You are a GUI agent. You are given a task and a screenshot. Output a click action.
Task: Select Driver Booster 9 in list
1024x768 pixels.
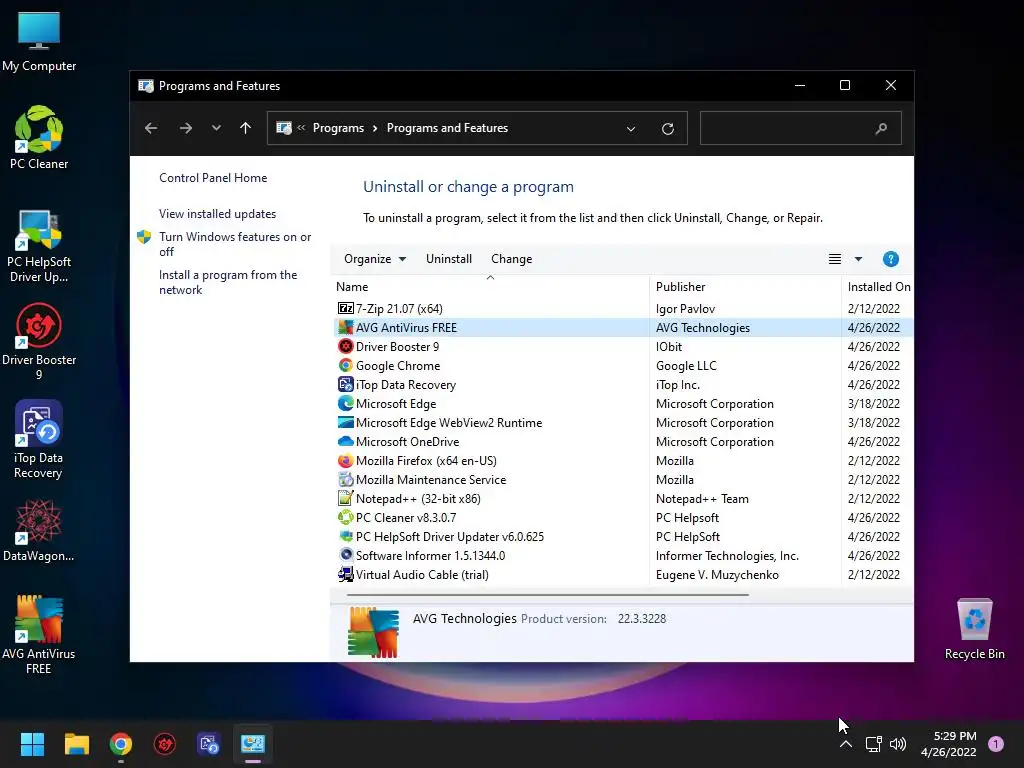[623, 347]
